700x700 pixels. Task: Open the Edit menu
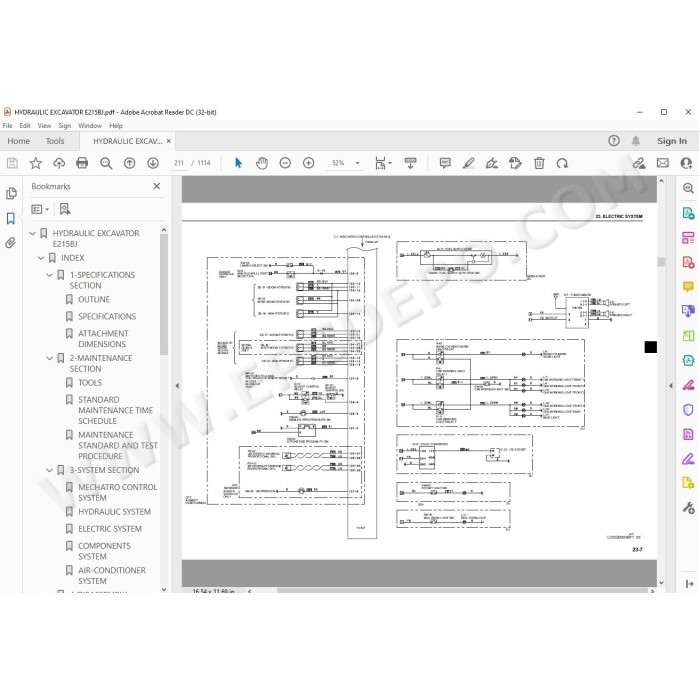coord(25,126)
